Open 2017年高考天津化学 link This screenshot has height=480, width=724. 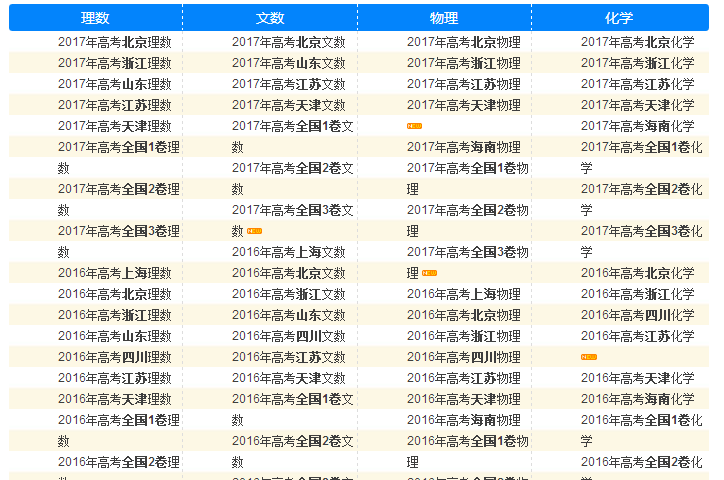click(x=637, y=105)
